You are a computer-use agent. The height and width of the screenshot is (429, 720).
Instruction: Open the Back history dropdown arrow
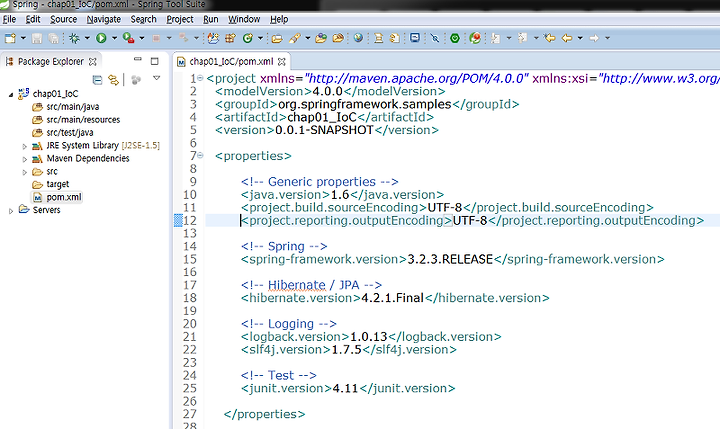point(580,38)
